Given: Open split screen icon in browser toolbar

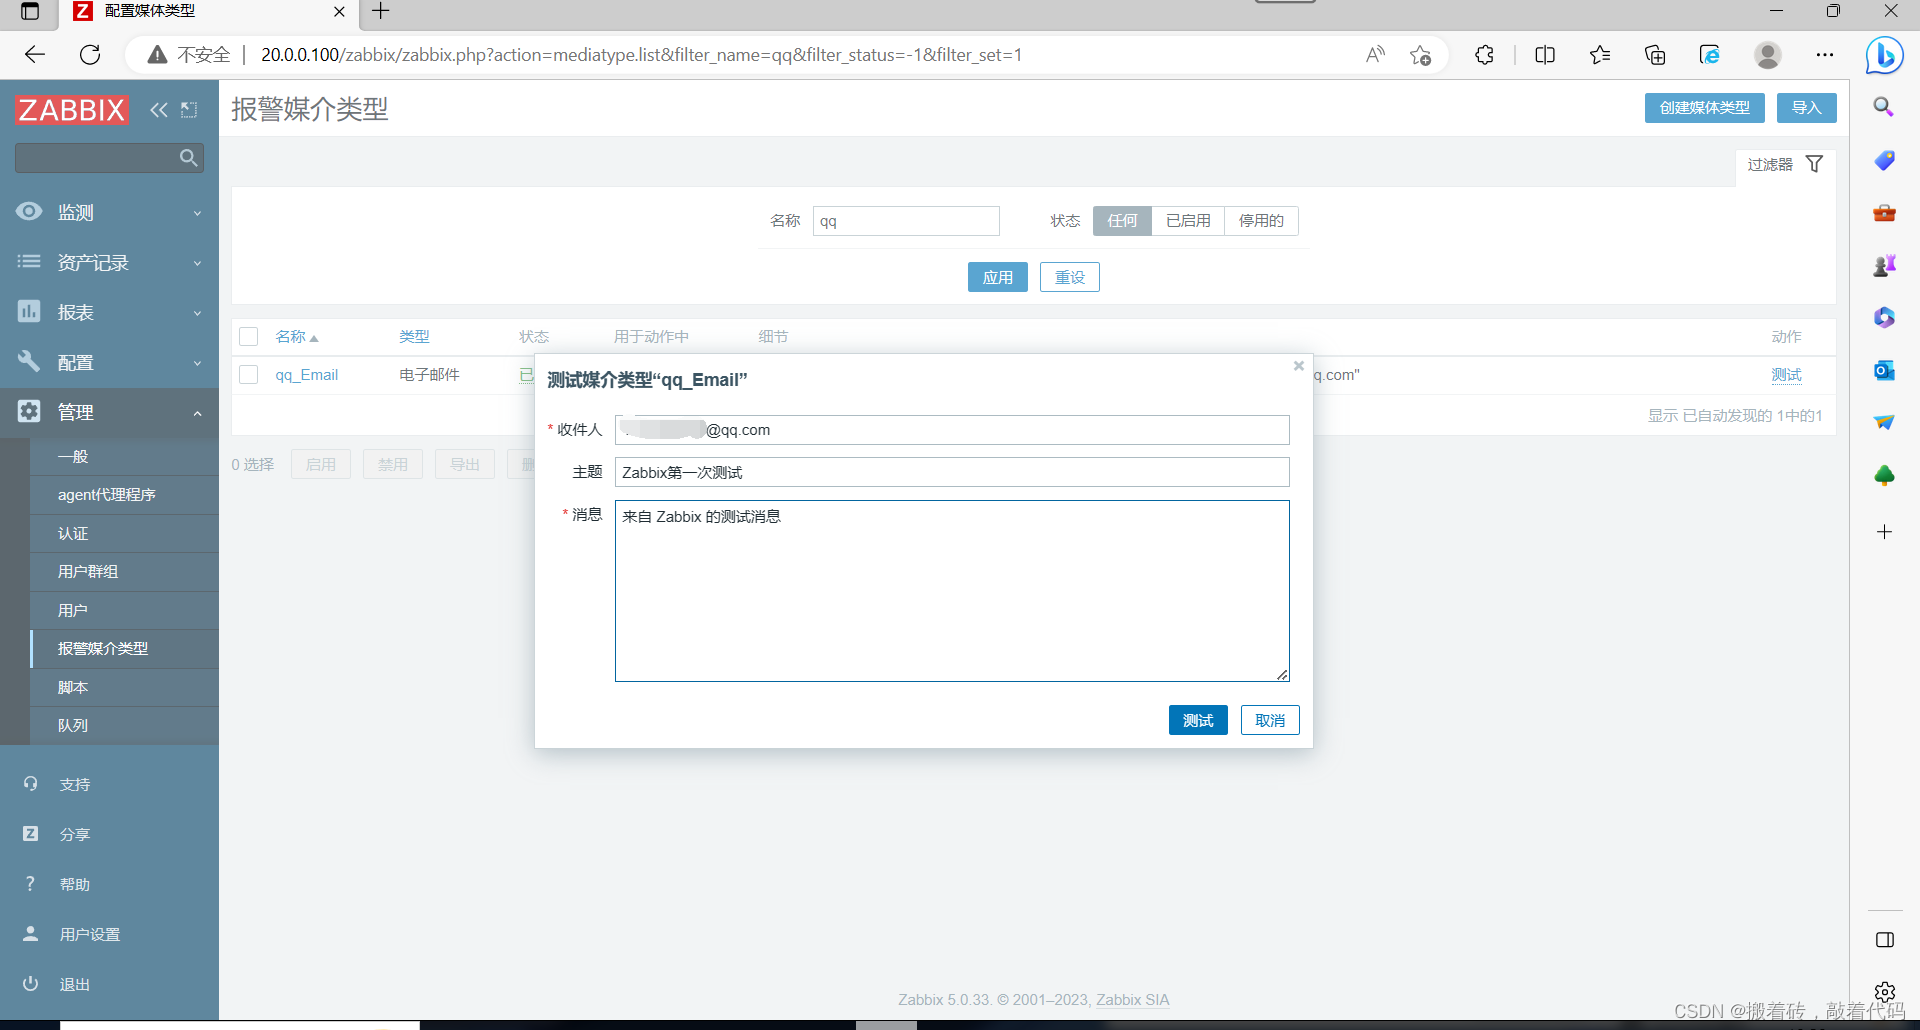Looking at the screenshot, I should 1545,55.
